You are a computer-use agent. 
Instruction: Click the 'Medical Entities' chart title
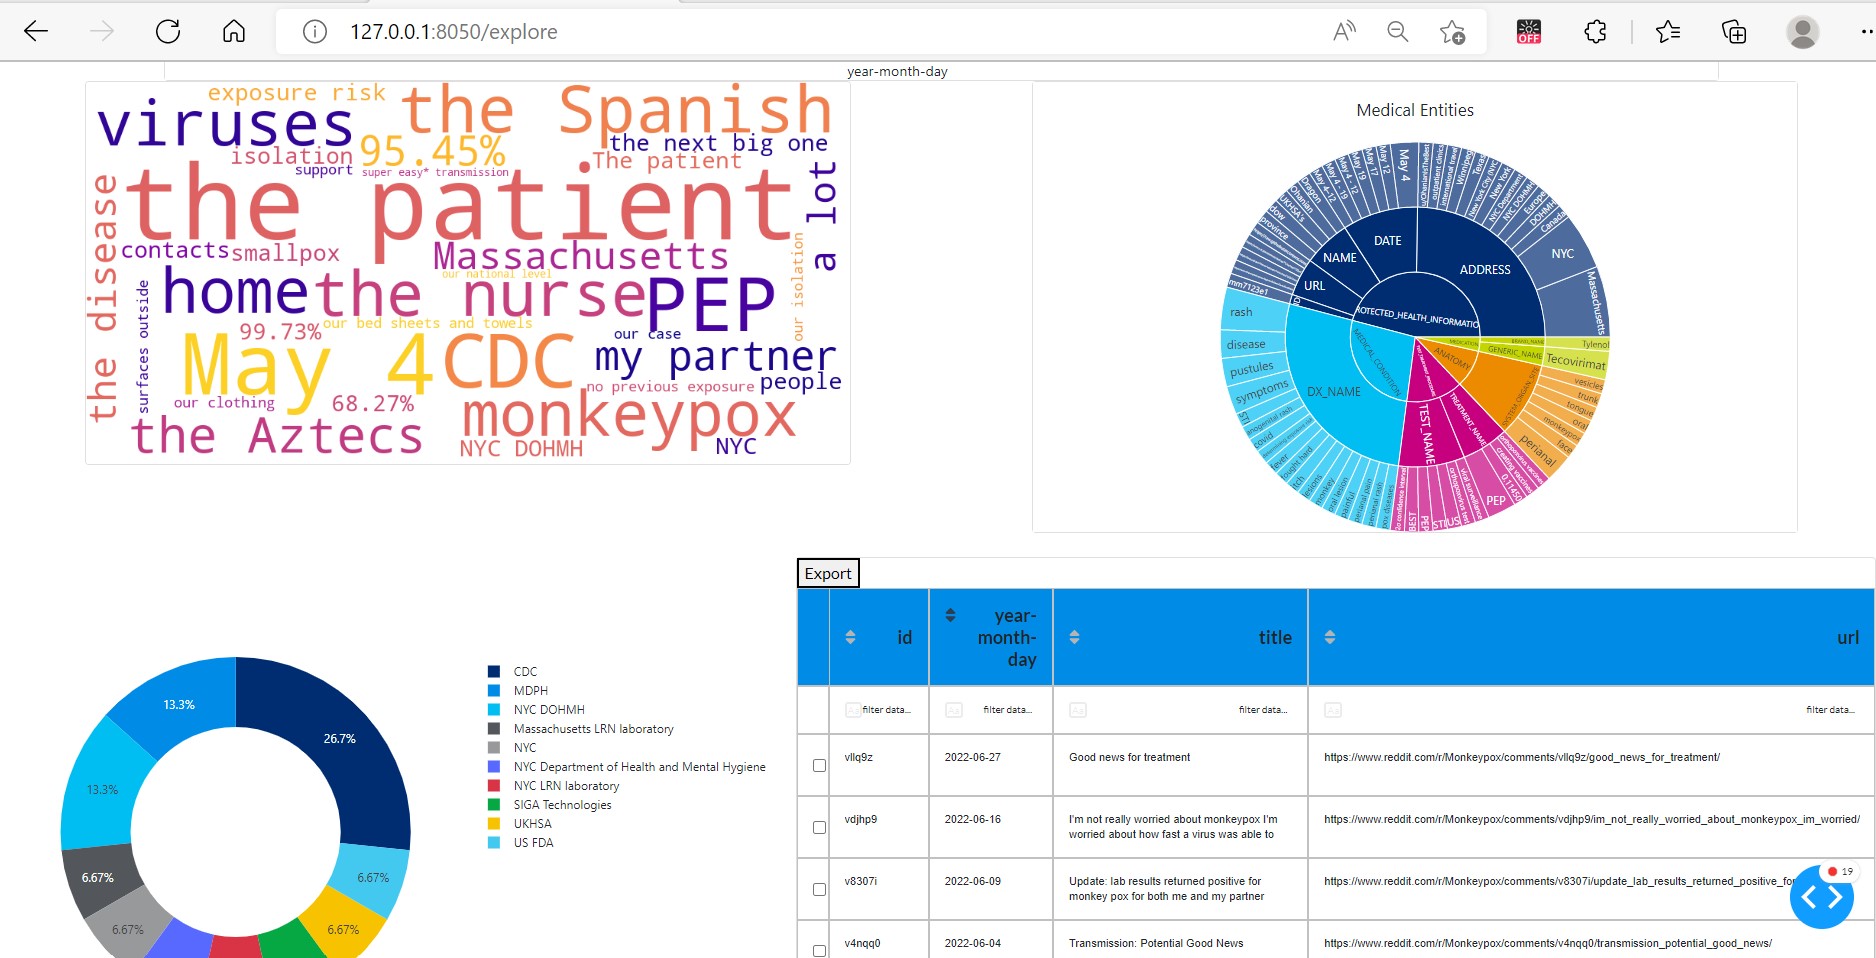1415,110
